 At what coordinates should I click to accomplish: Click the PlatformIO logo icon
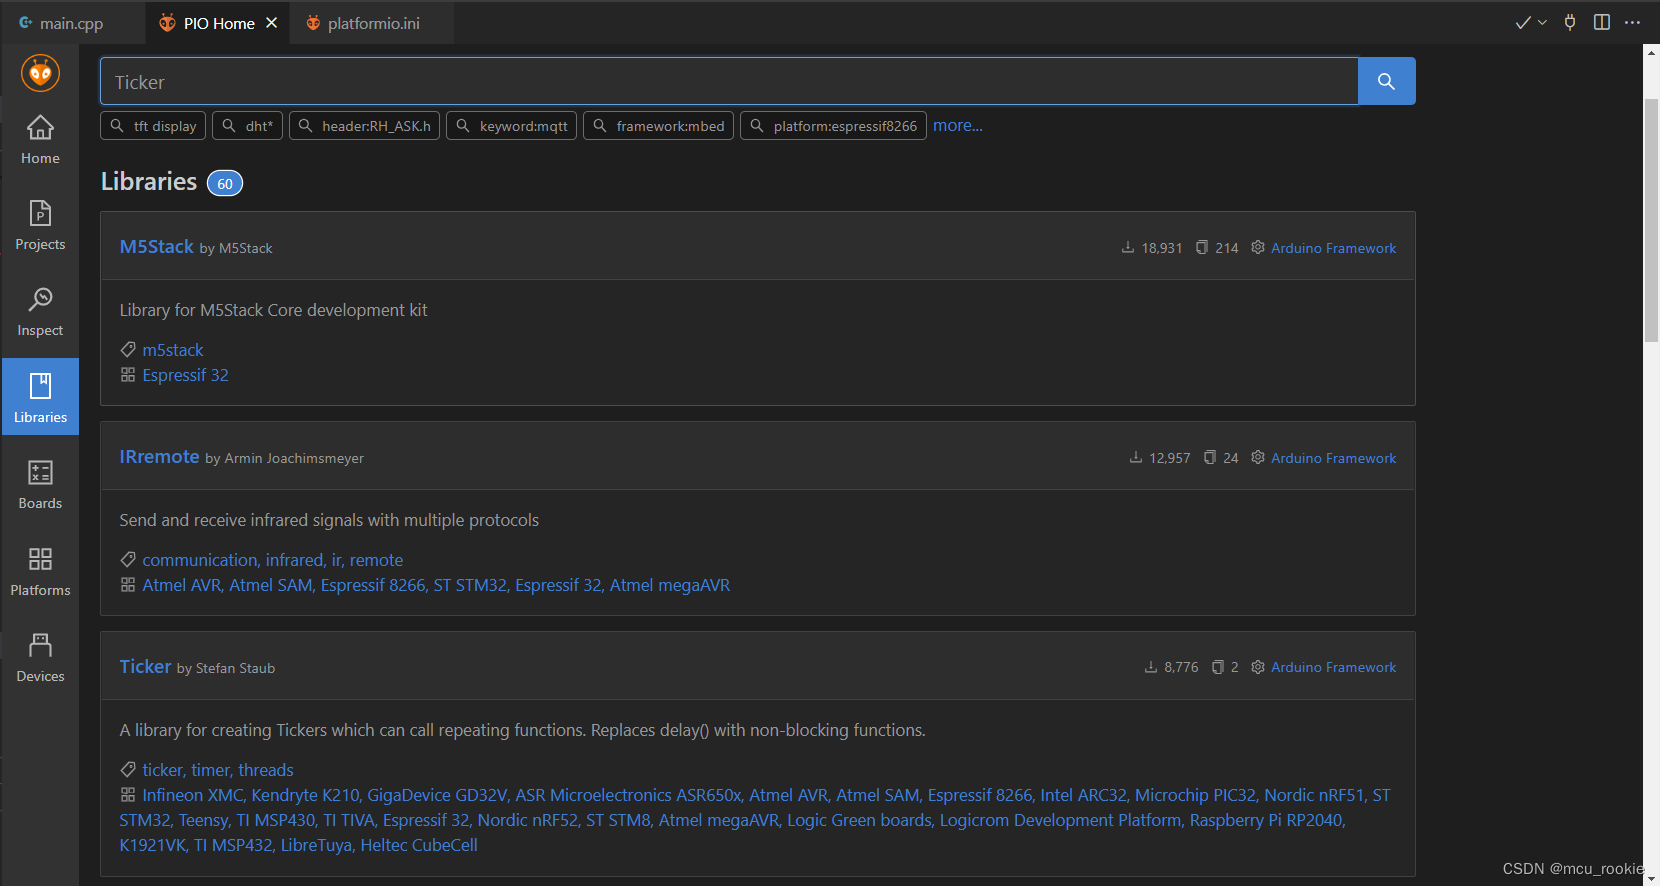click(x=40, y=73)
